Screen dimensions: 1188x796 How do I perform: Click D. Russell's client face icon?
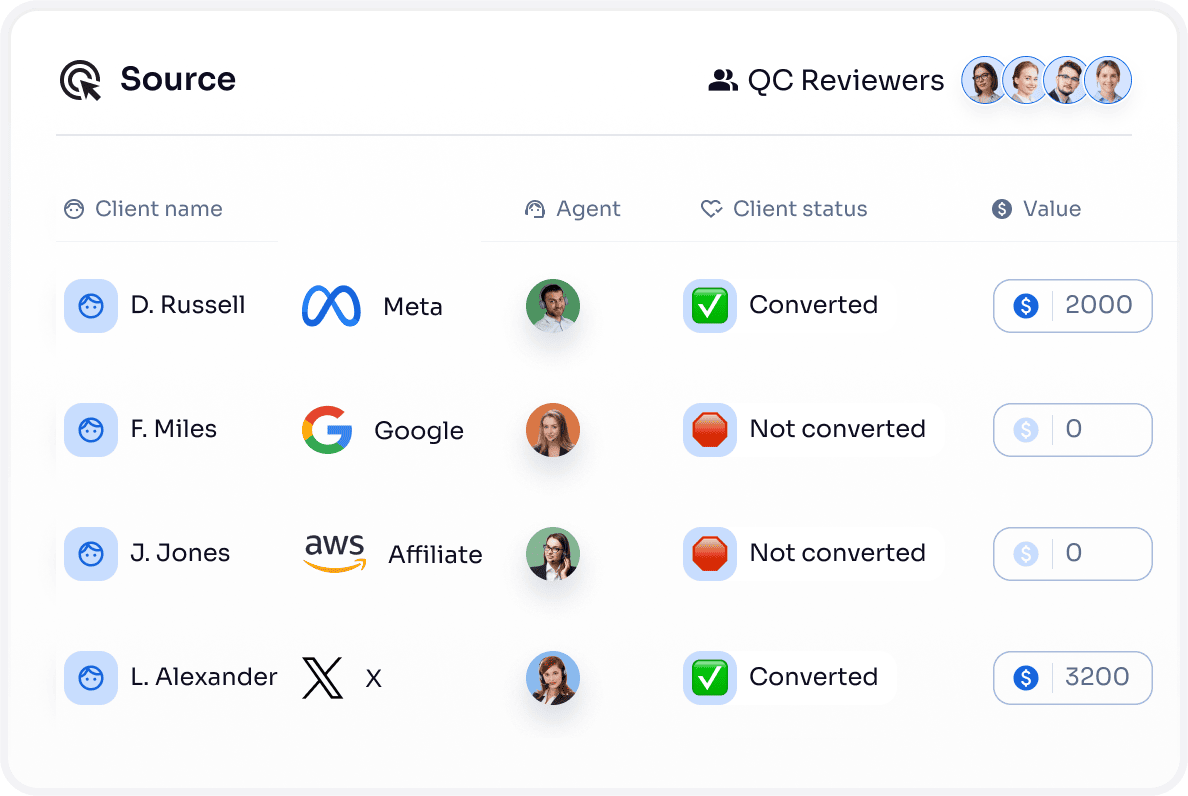pos(91,306)
